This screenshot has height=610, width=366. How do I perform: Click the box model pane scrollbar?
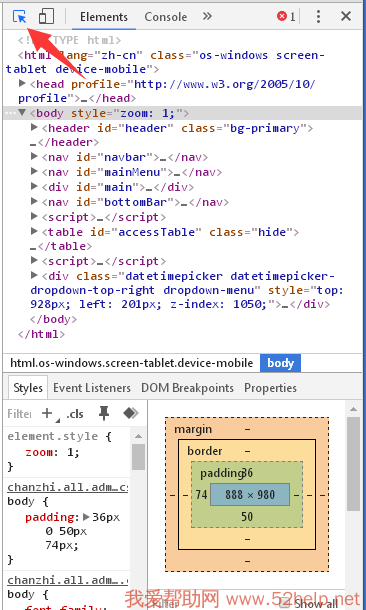click(x=353, y=464)
